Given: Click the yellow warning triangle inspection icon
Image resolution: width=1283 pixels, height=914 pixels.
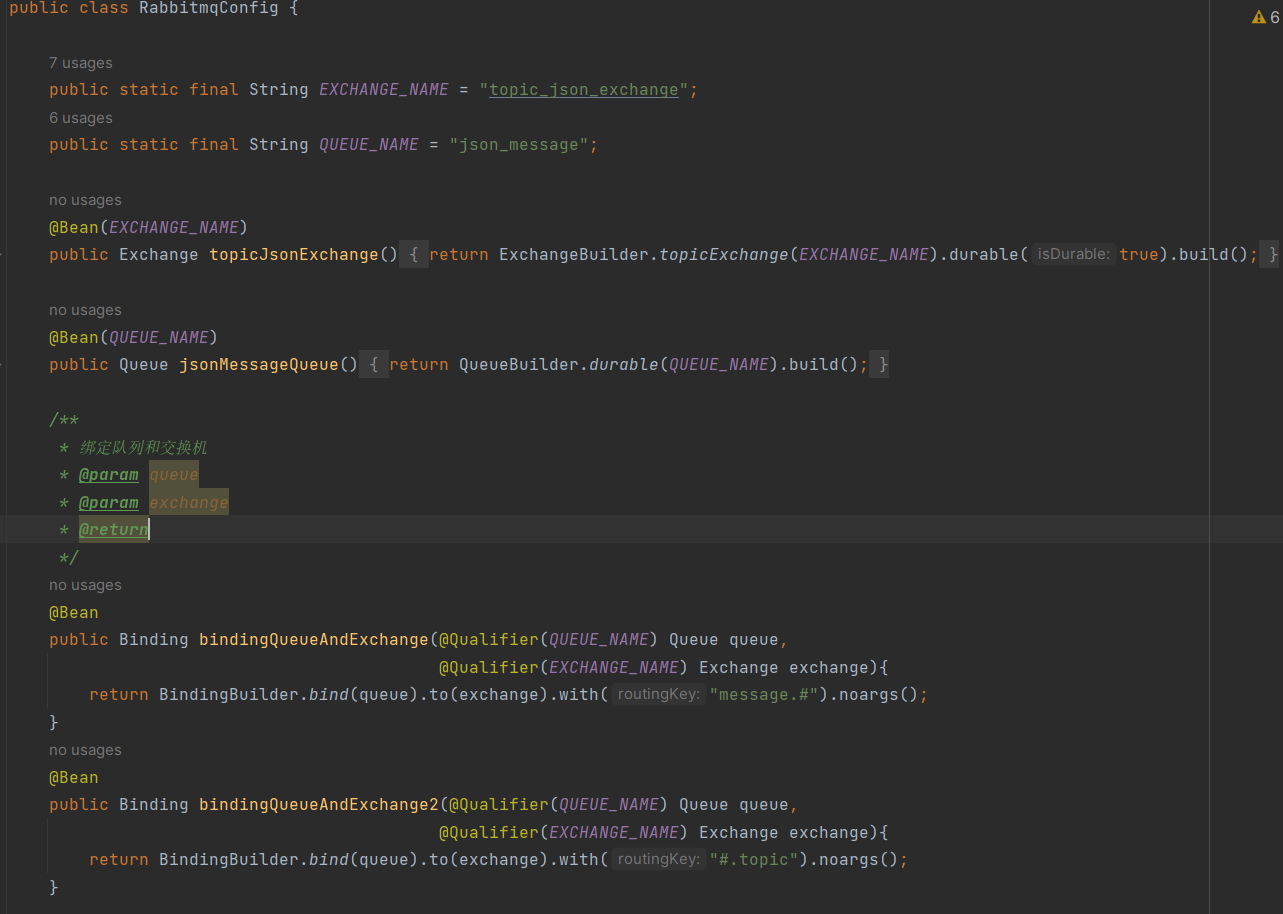Looking at the screenshot, I should pos(1258,17).
